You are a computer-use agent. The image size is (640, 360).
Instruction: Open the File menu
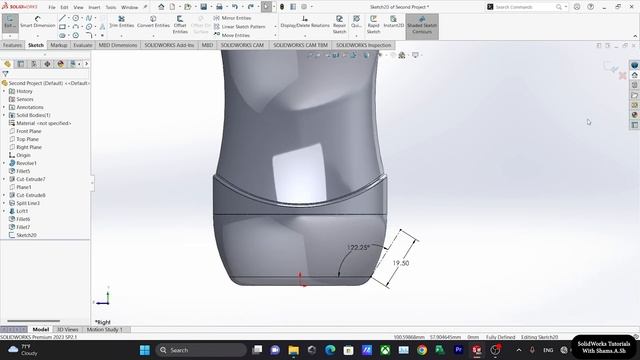click(52, 7)
